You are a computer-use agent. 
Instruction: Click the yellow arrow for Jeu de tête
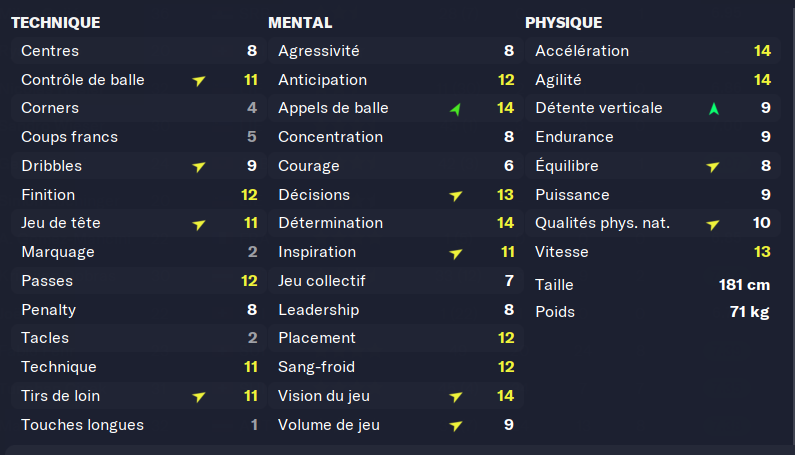pyautogui.click(x=199, y=224)
